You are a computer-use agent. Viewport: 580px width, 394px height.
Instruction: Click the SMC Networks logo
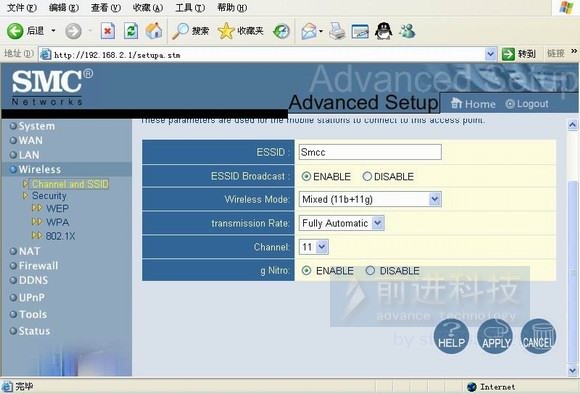point(52,87)
